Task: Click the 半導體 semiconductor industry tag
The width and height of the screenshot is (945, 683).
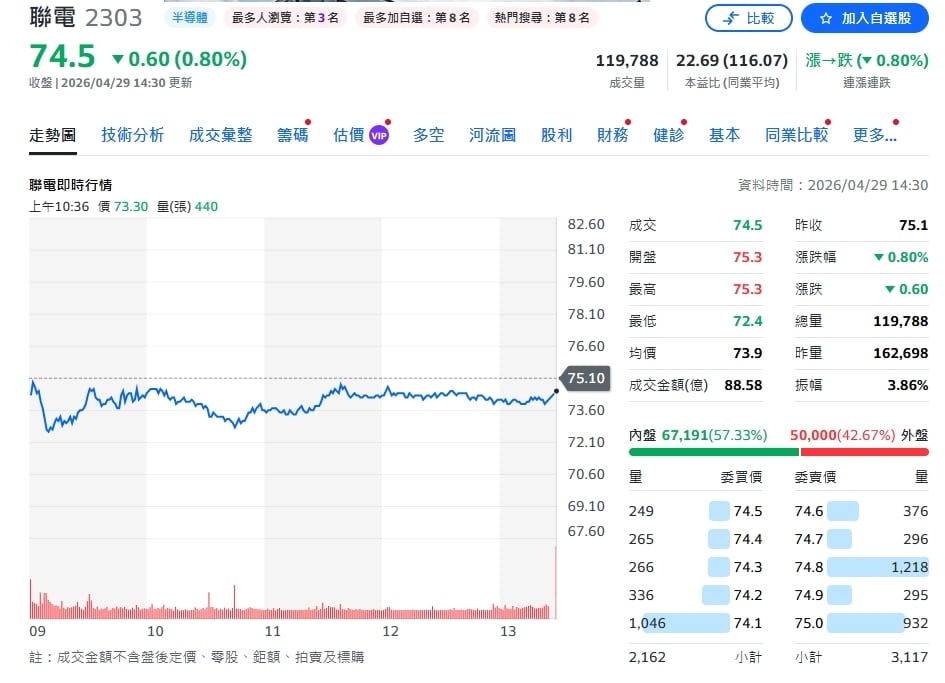Action: (x=189, y=17)
